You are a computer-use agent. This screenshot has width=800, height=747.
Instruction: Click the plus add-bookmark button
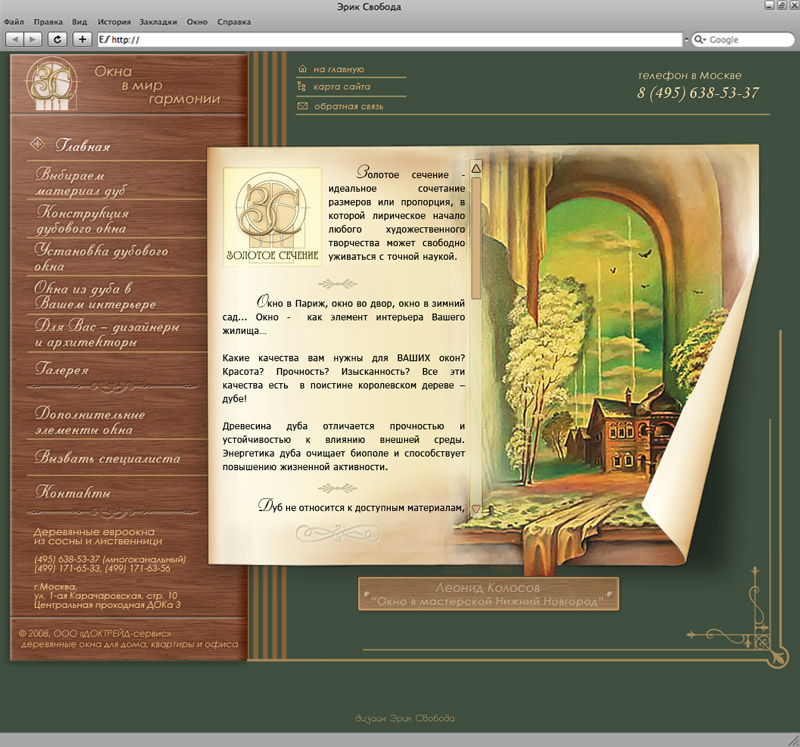82,39
